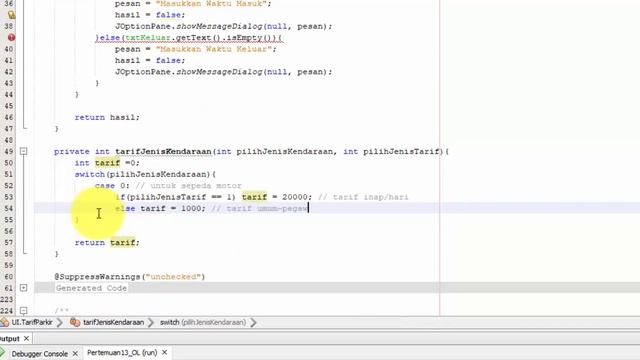Click the '// untuk sepeda motor' comment
640x360 pixels.
coord(188,186)
